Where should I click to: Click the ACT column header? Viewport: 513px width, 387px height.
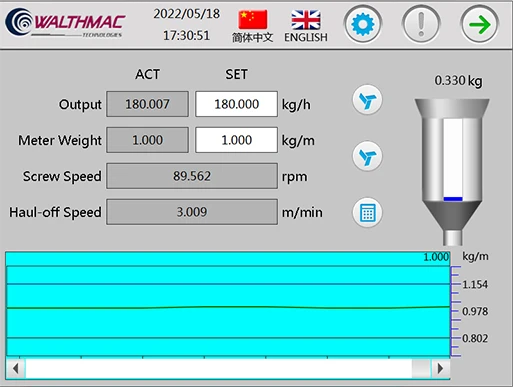click(x=147, y=74)
